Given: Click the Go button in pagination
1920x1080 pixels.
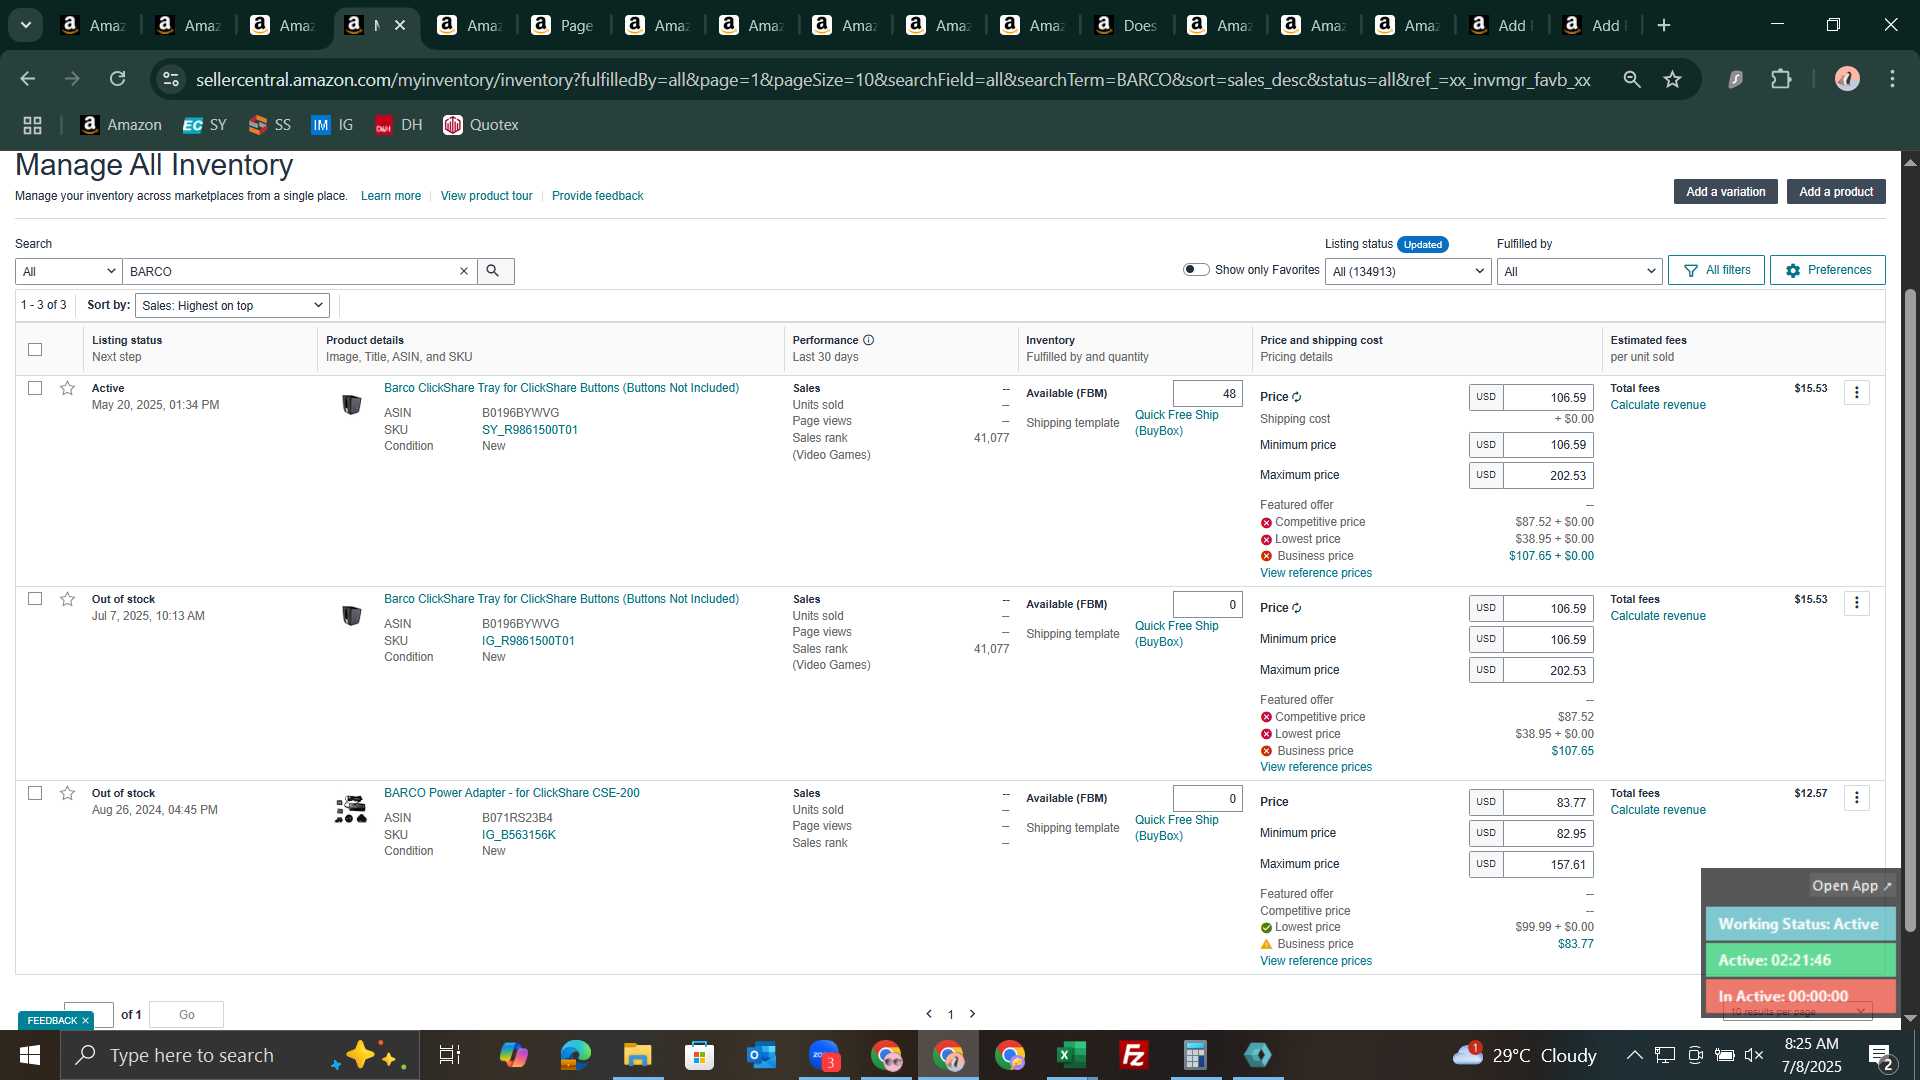Looking at the screenshot, I should [187, 1014].
